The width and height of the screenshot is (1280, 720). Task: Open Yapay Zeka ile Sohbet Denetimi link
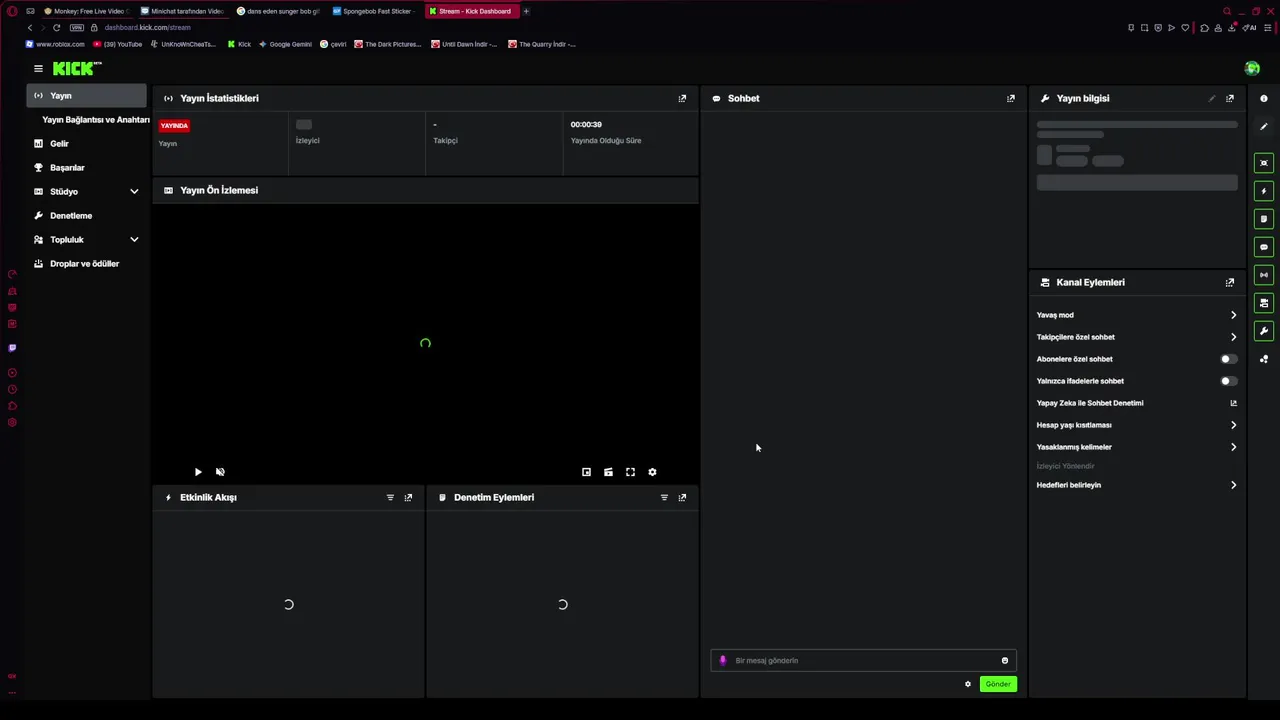(x=1137, y=403)
